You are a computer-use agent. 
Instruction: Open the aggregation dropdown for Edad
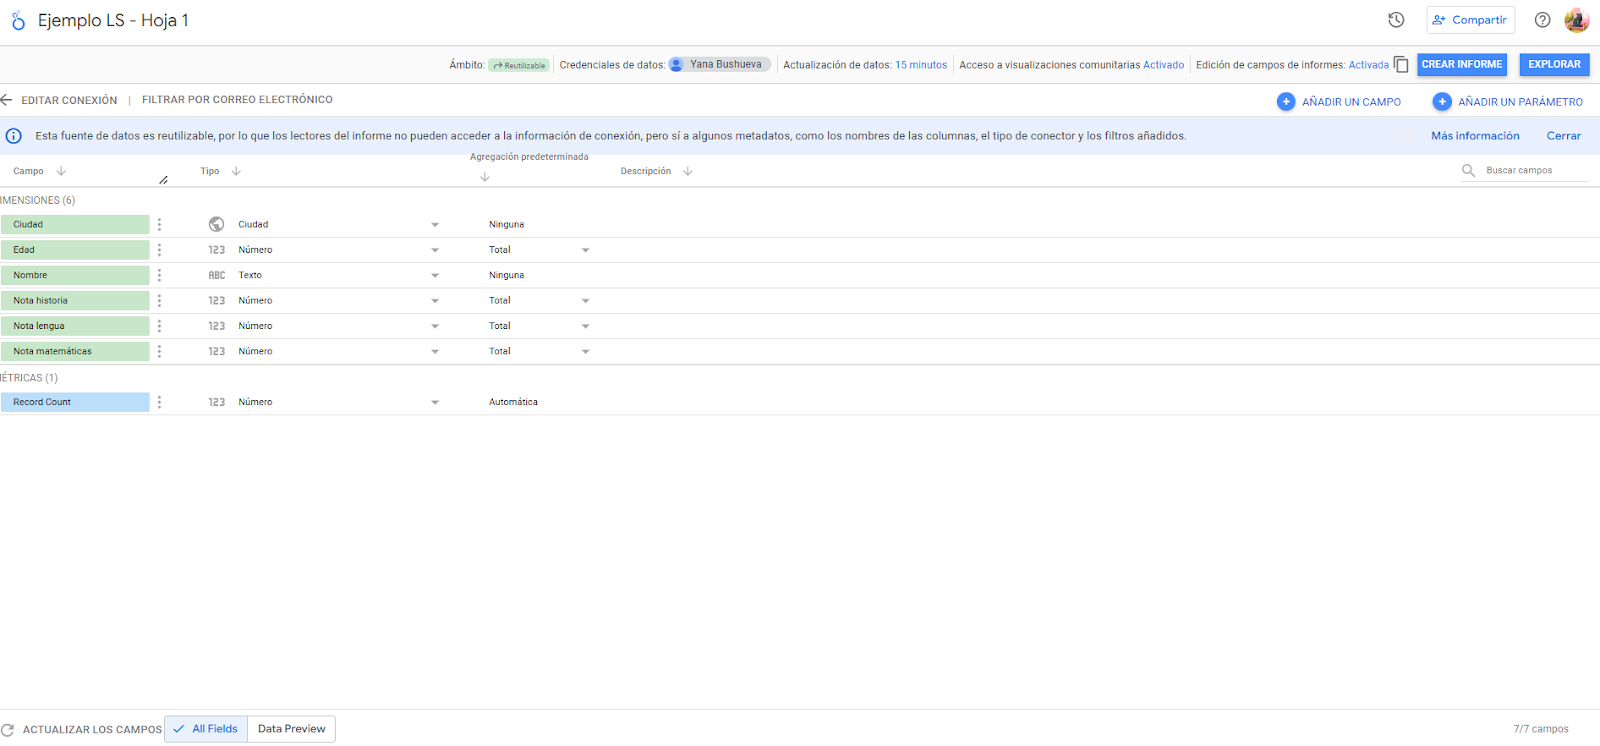586,250
